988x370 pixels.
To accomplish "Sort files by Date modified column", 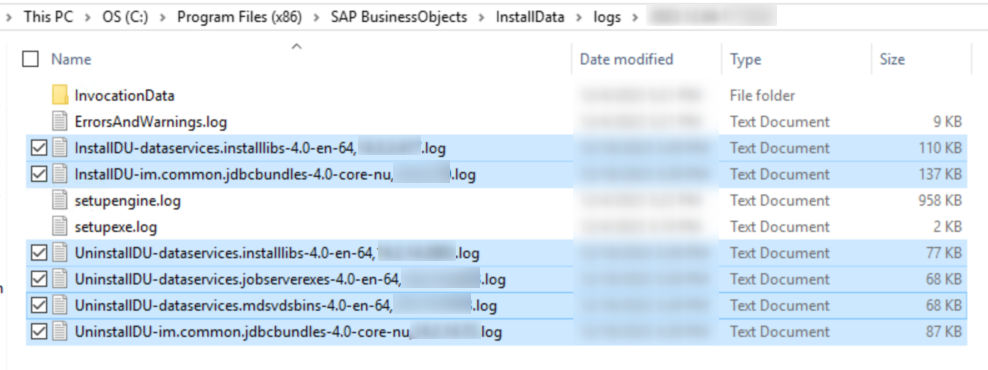I will tap(626, 59).
